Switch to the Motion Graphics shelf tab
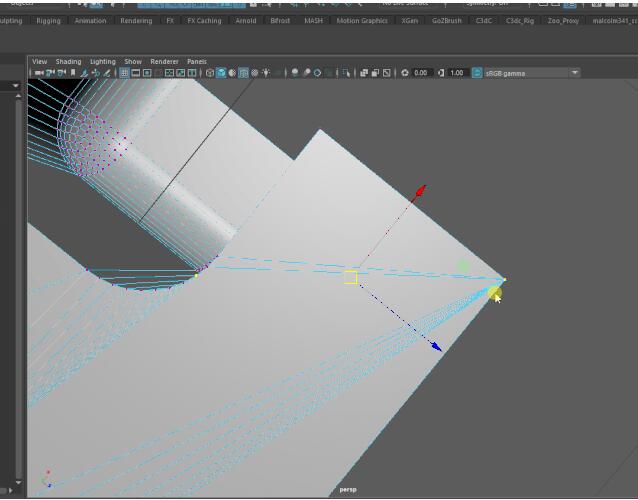Image resolution: width=638 pixels, height=500 pixels. (x=361, y=20)
